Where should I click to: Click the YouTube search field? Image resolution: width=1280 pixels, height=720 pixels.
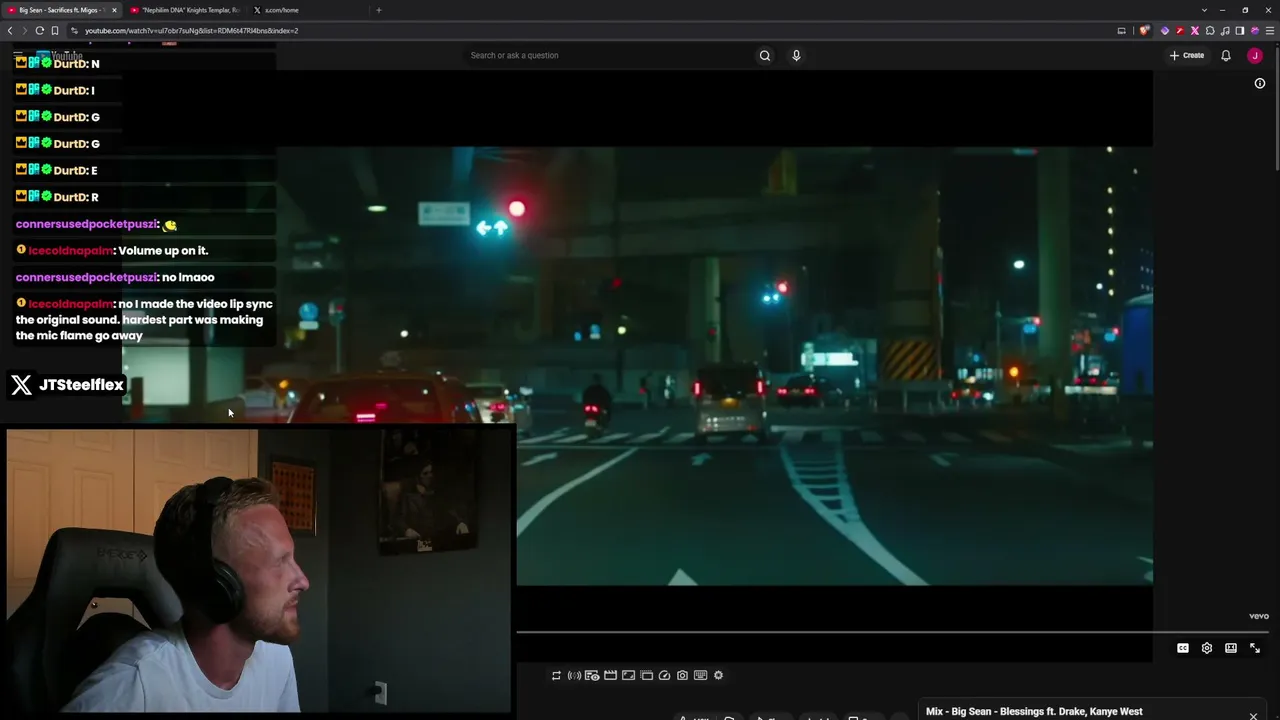pyautogui.click(x=606, y=56)
